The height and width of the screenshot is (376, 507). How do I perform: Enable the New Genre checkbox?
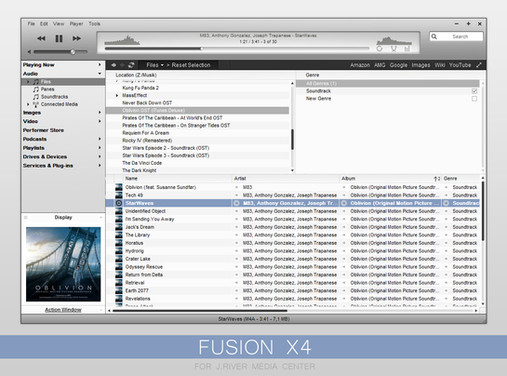tap(474, 99)
